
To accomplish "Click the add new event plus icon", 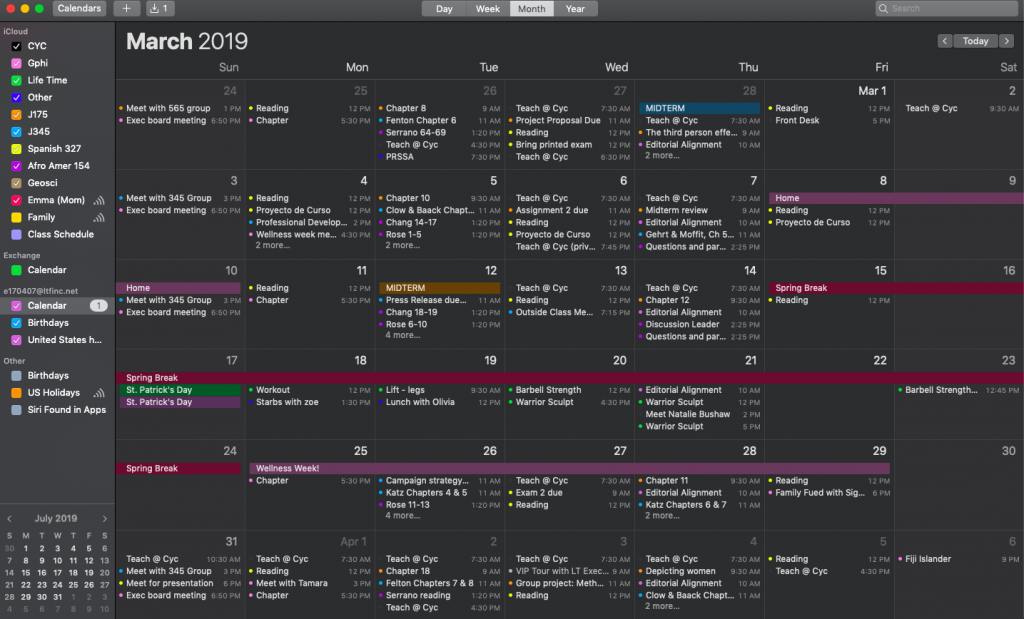I will [126, 9].
